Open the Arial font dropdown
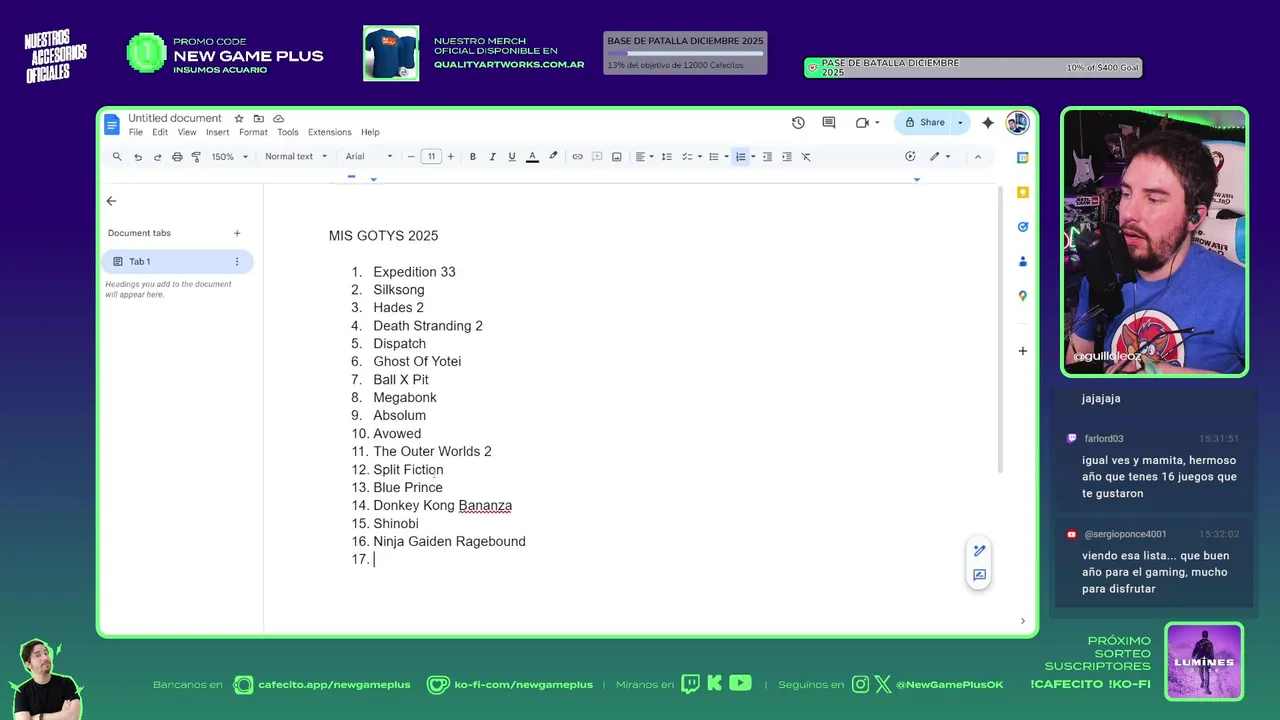This screenshot has height=720, width=1280. (x=369, y=157)
